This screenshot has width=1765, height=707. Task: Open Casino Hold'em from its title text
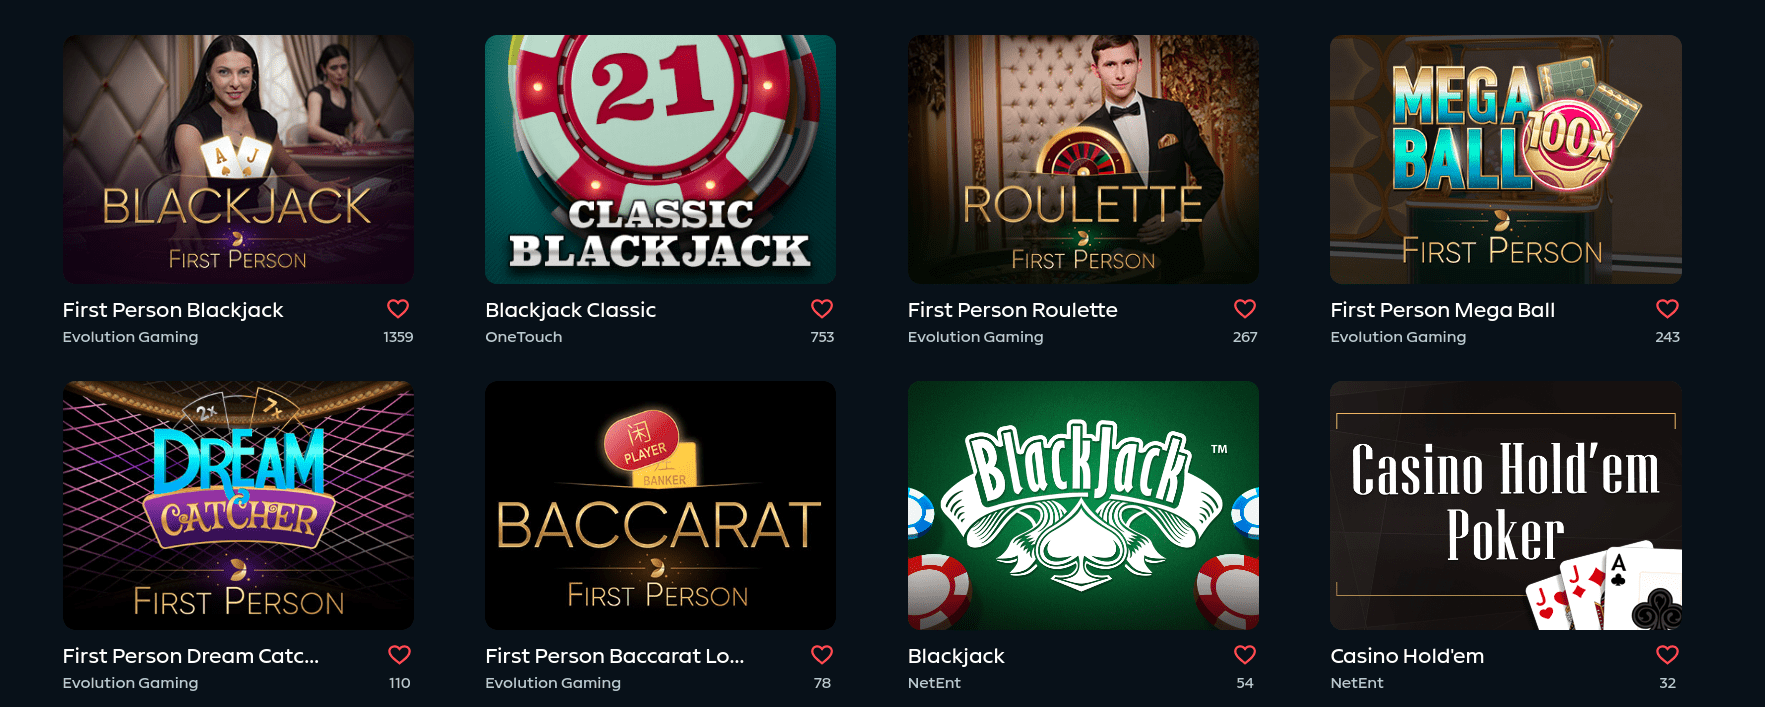click(x=1408, y=656)
